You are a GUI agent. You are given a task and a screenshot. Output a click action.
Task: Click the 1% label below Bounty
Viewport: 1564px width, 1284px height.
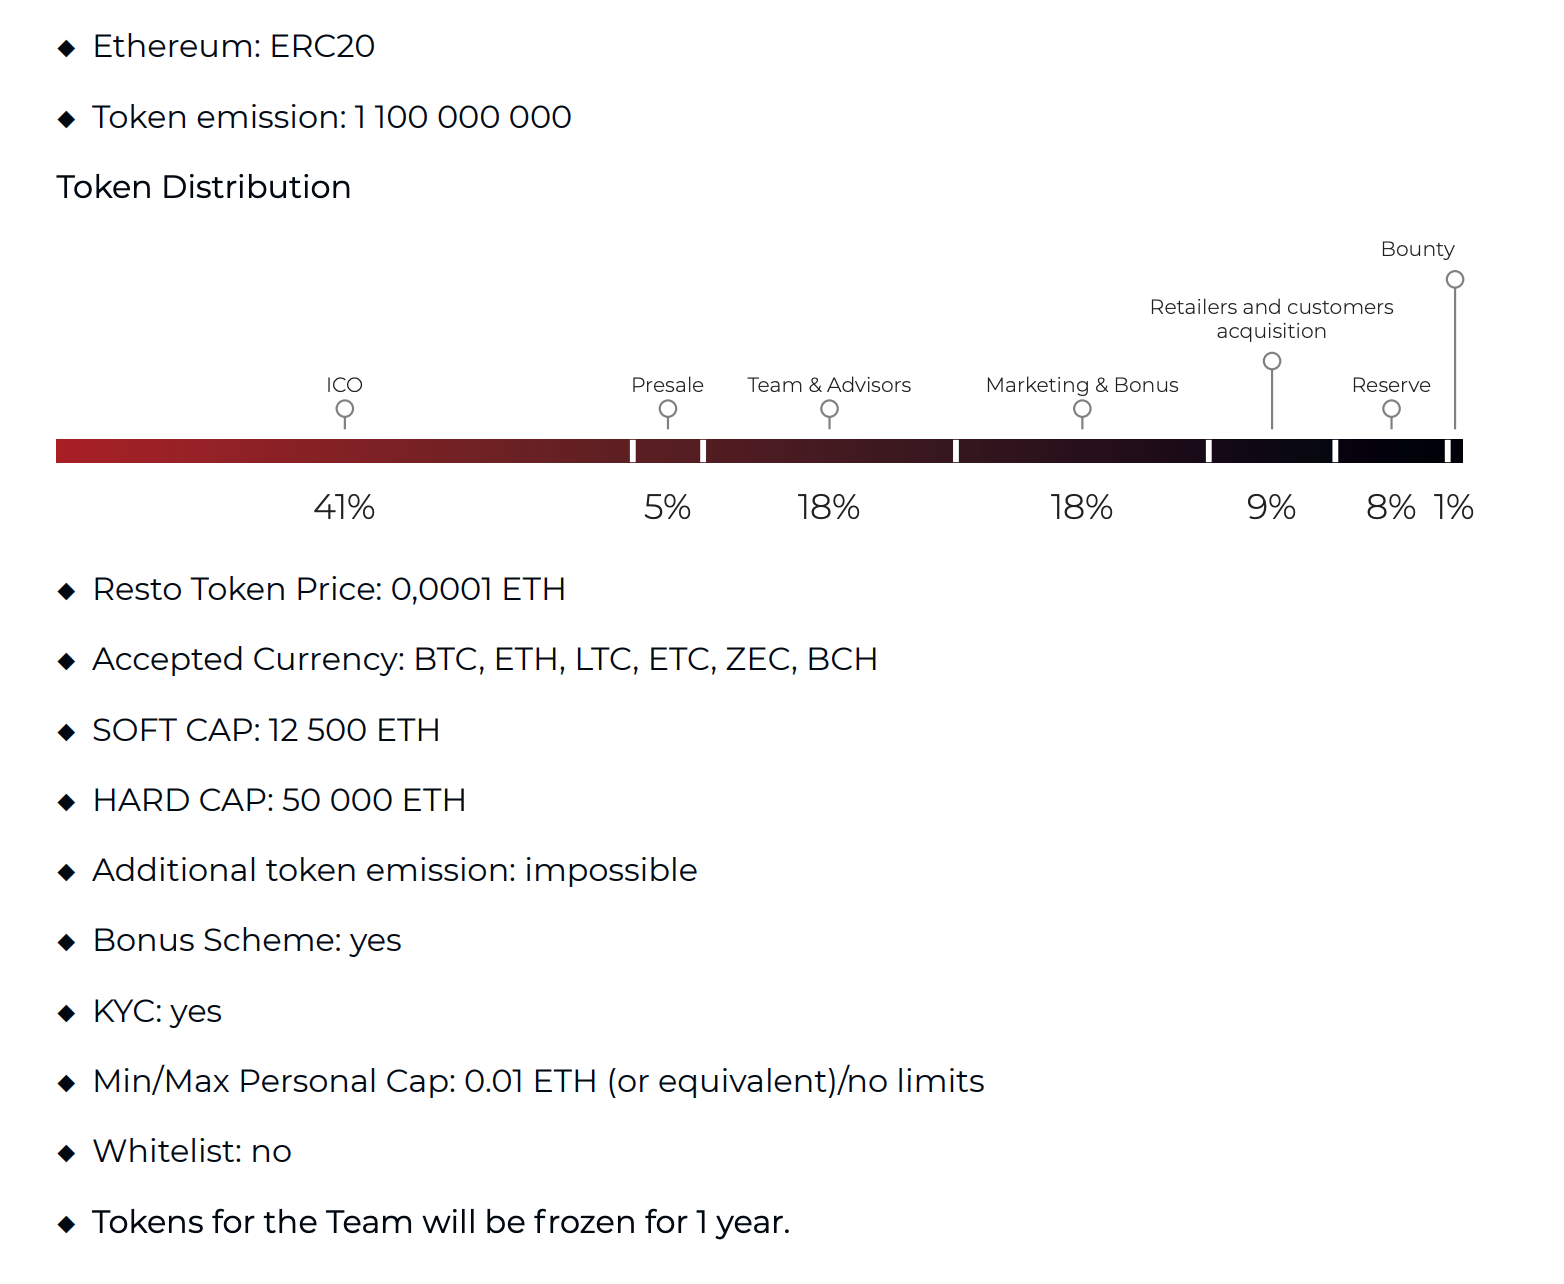(x=1453, y=508)
